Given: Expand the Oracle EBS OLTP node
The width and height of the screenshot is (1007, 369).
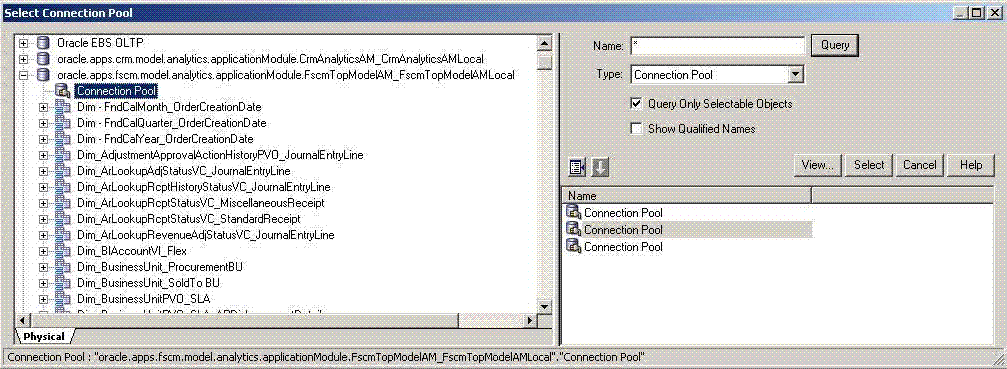Looking at the screenshot, I should point(24,43).
